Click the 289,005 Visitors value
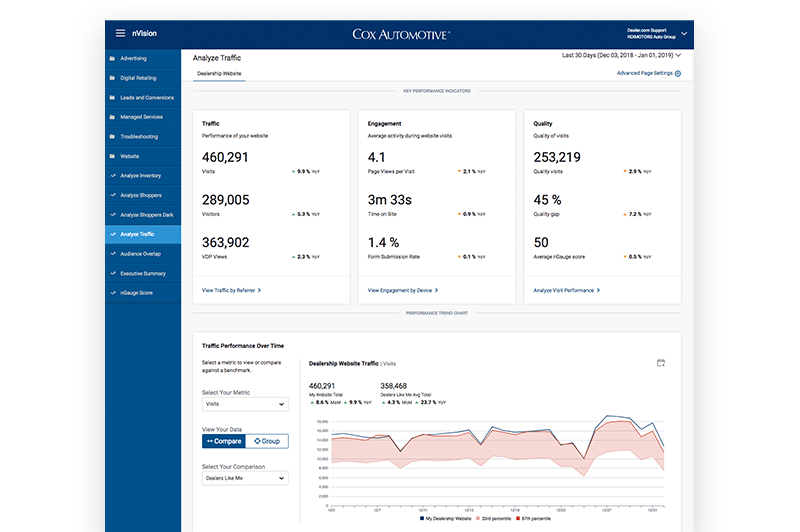The image size is (800, 532). (x=226, y=200)
